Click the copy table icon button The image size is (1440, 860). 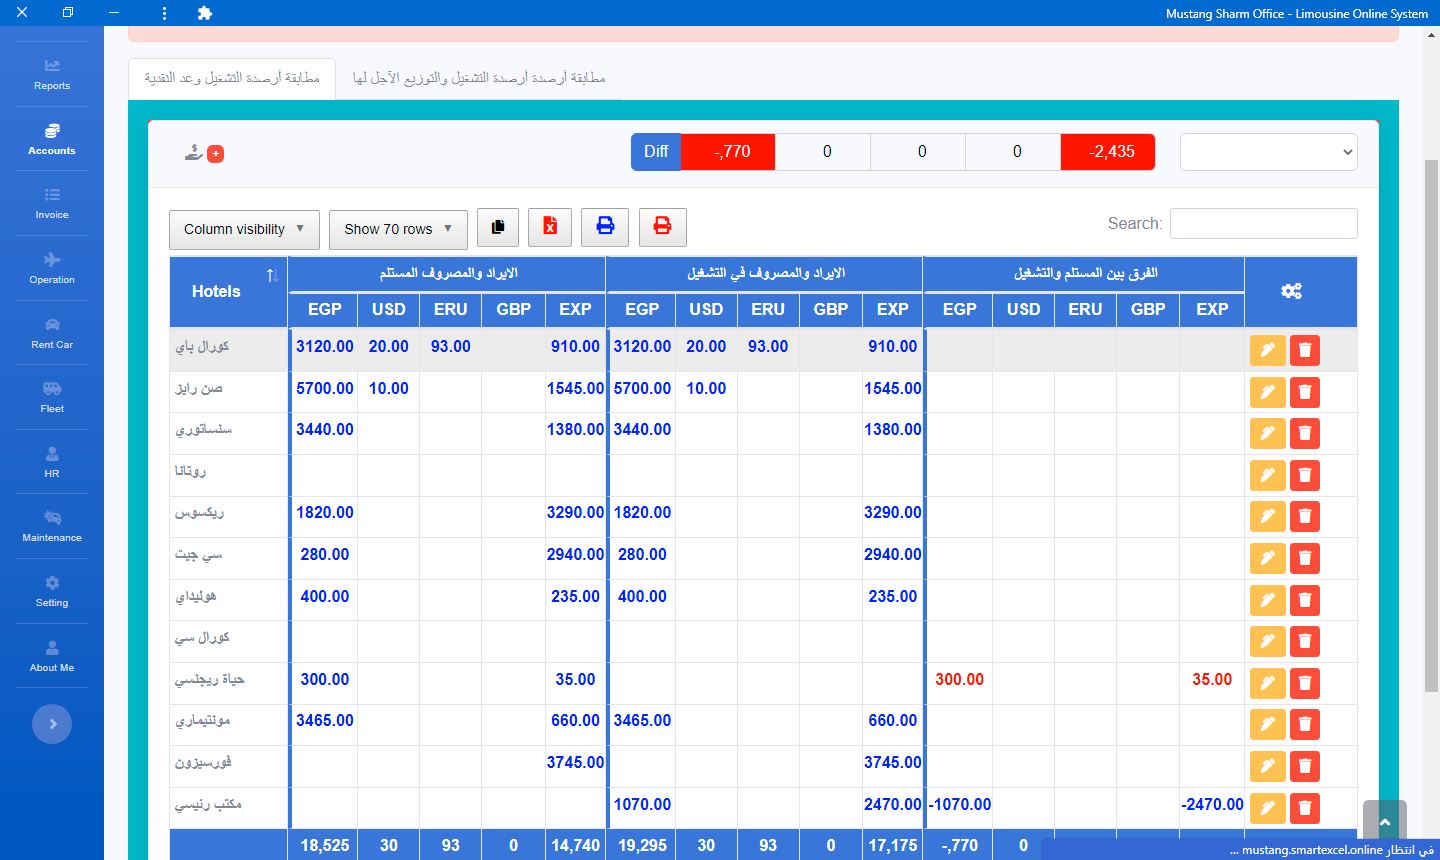pyautogui.click(x=498, y=227)
